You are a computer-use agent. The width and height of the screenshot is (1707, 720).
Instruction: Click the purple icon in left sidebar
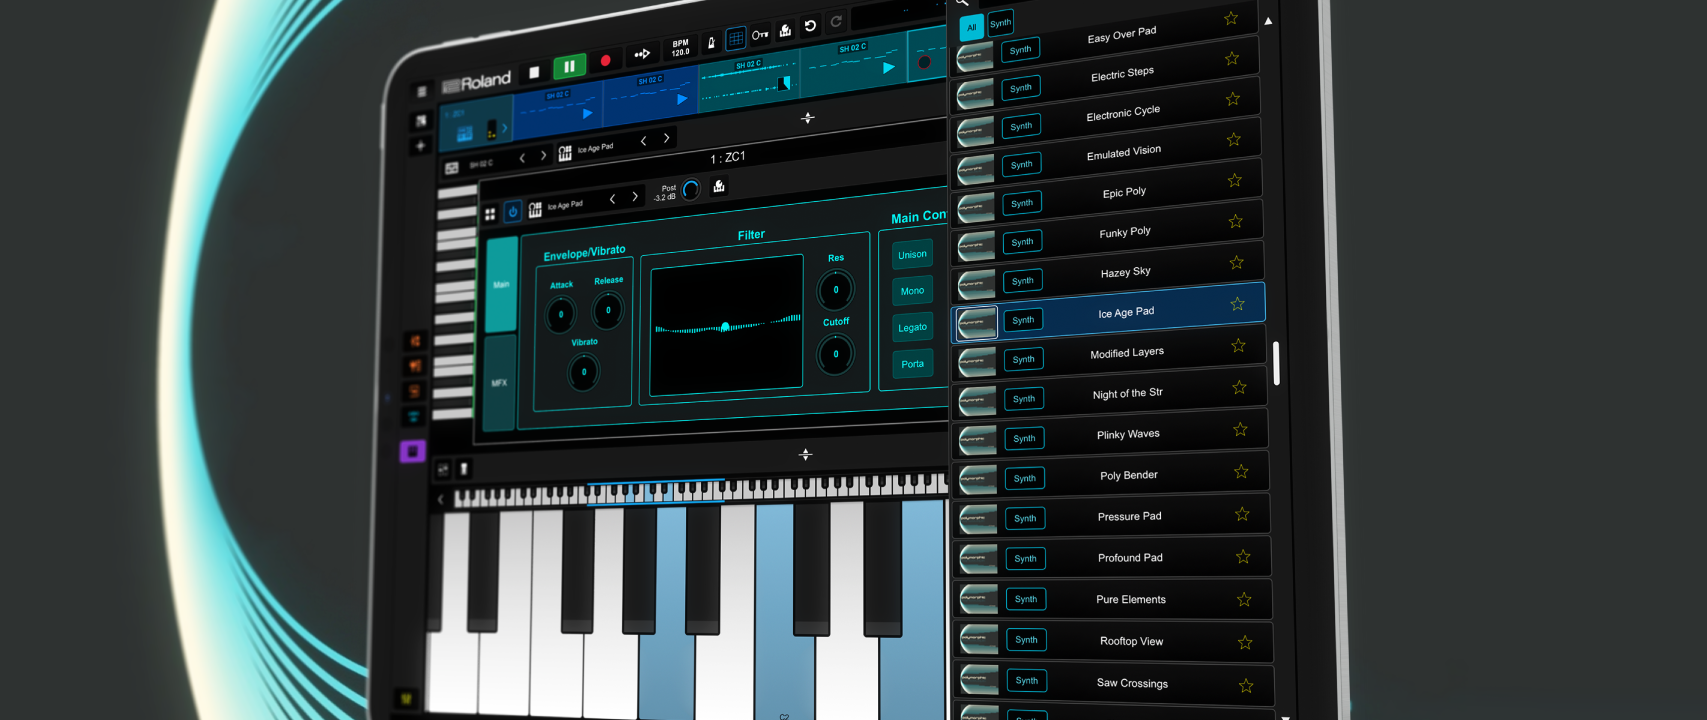click(x=412, y=451)
